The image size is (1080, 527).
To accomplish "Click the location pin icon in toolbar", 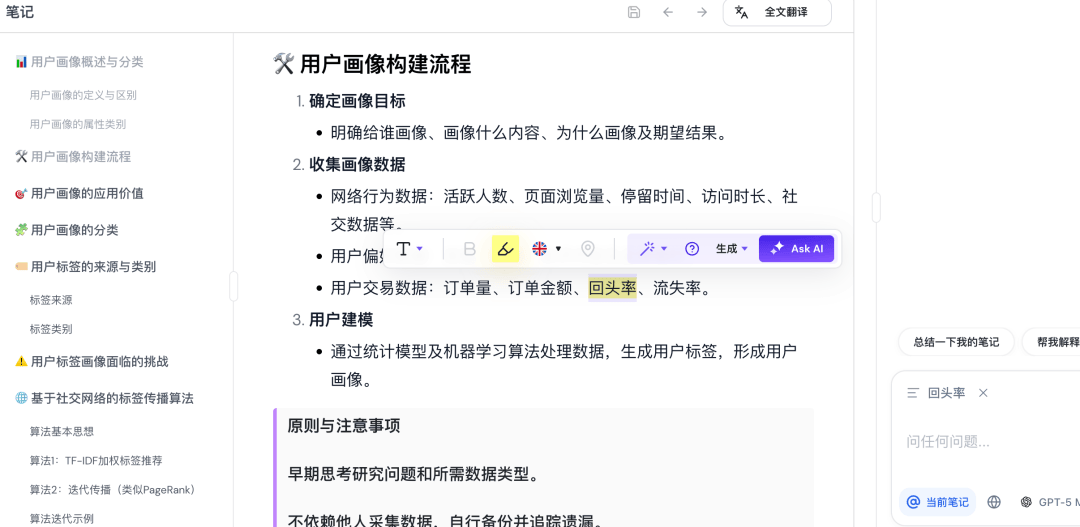I will pyautogui.click(x=588, y=249).
